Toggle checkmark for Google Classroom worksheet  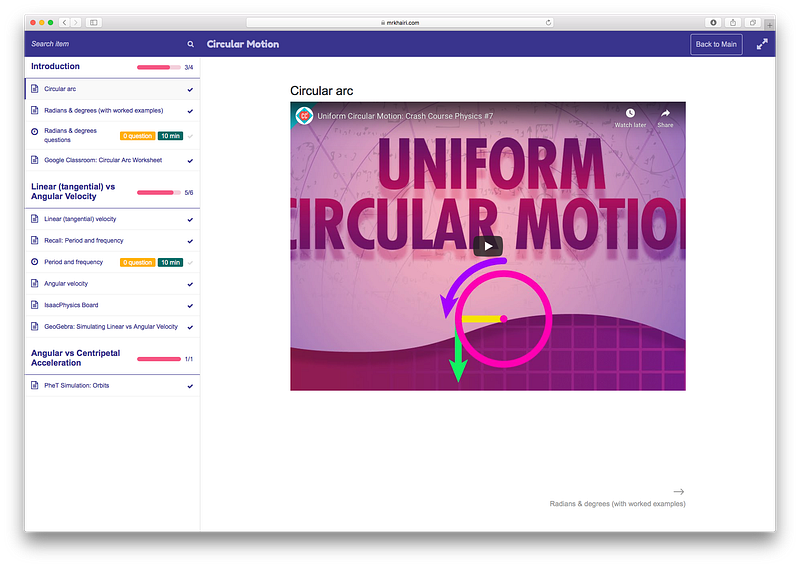[x=190, y=161]
